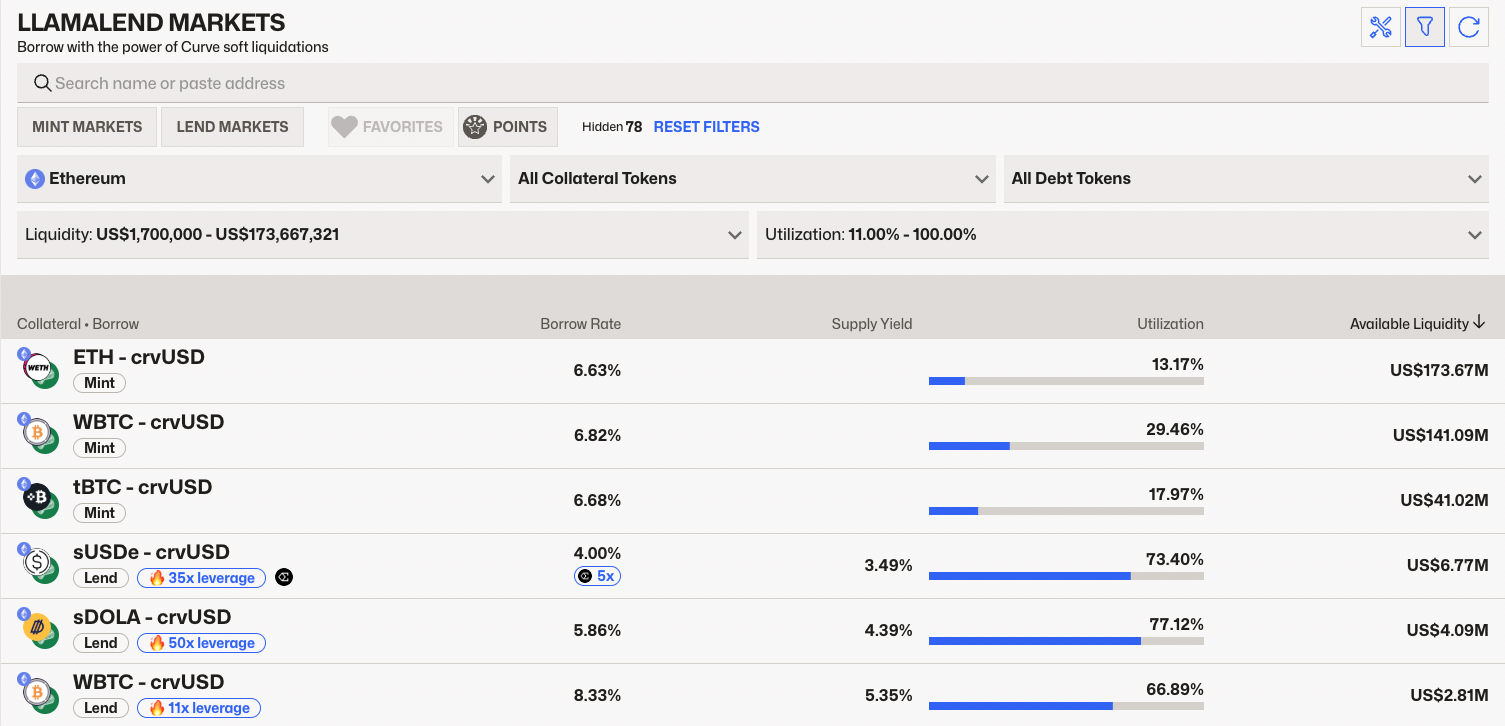The width and height of the screenshot is (1505, 726).
Task: Expand the Utilization range filter
Action: [x=1123, y=235]
